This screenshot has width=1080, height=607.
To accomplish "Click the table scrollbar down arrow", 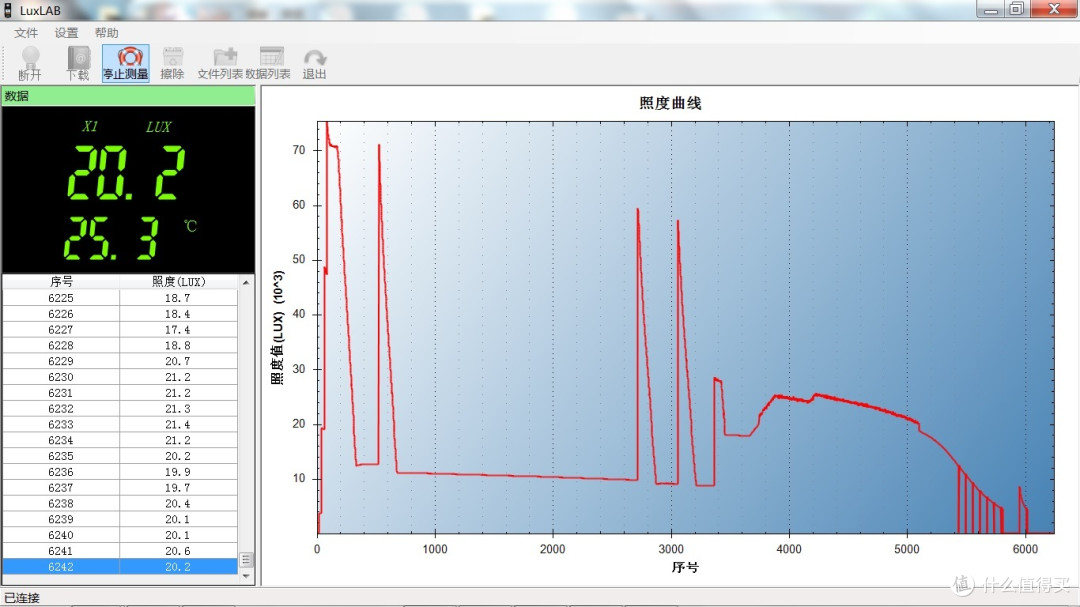I will (x=246, y=576).
